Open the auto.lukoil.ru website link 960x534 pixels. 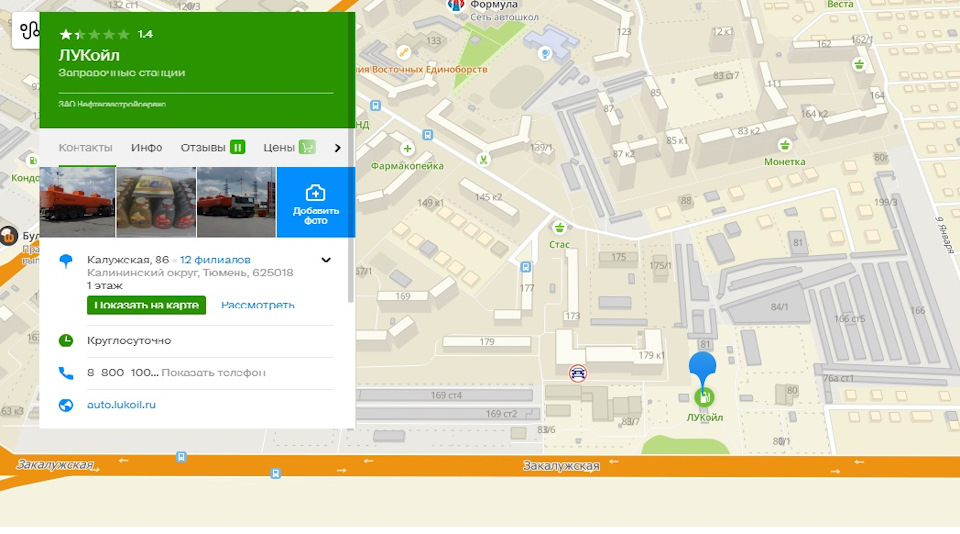pyautogui.click(x=121, y=405)
